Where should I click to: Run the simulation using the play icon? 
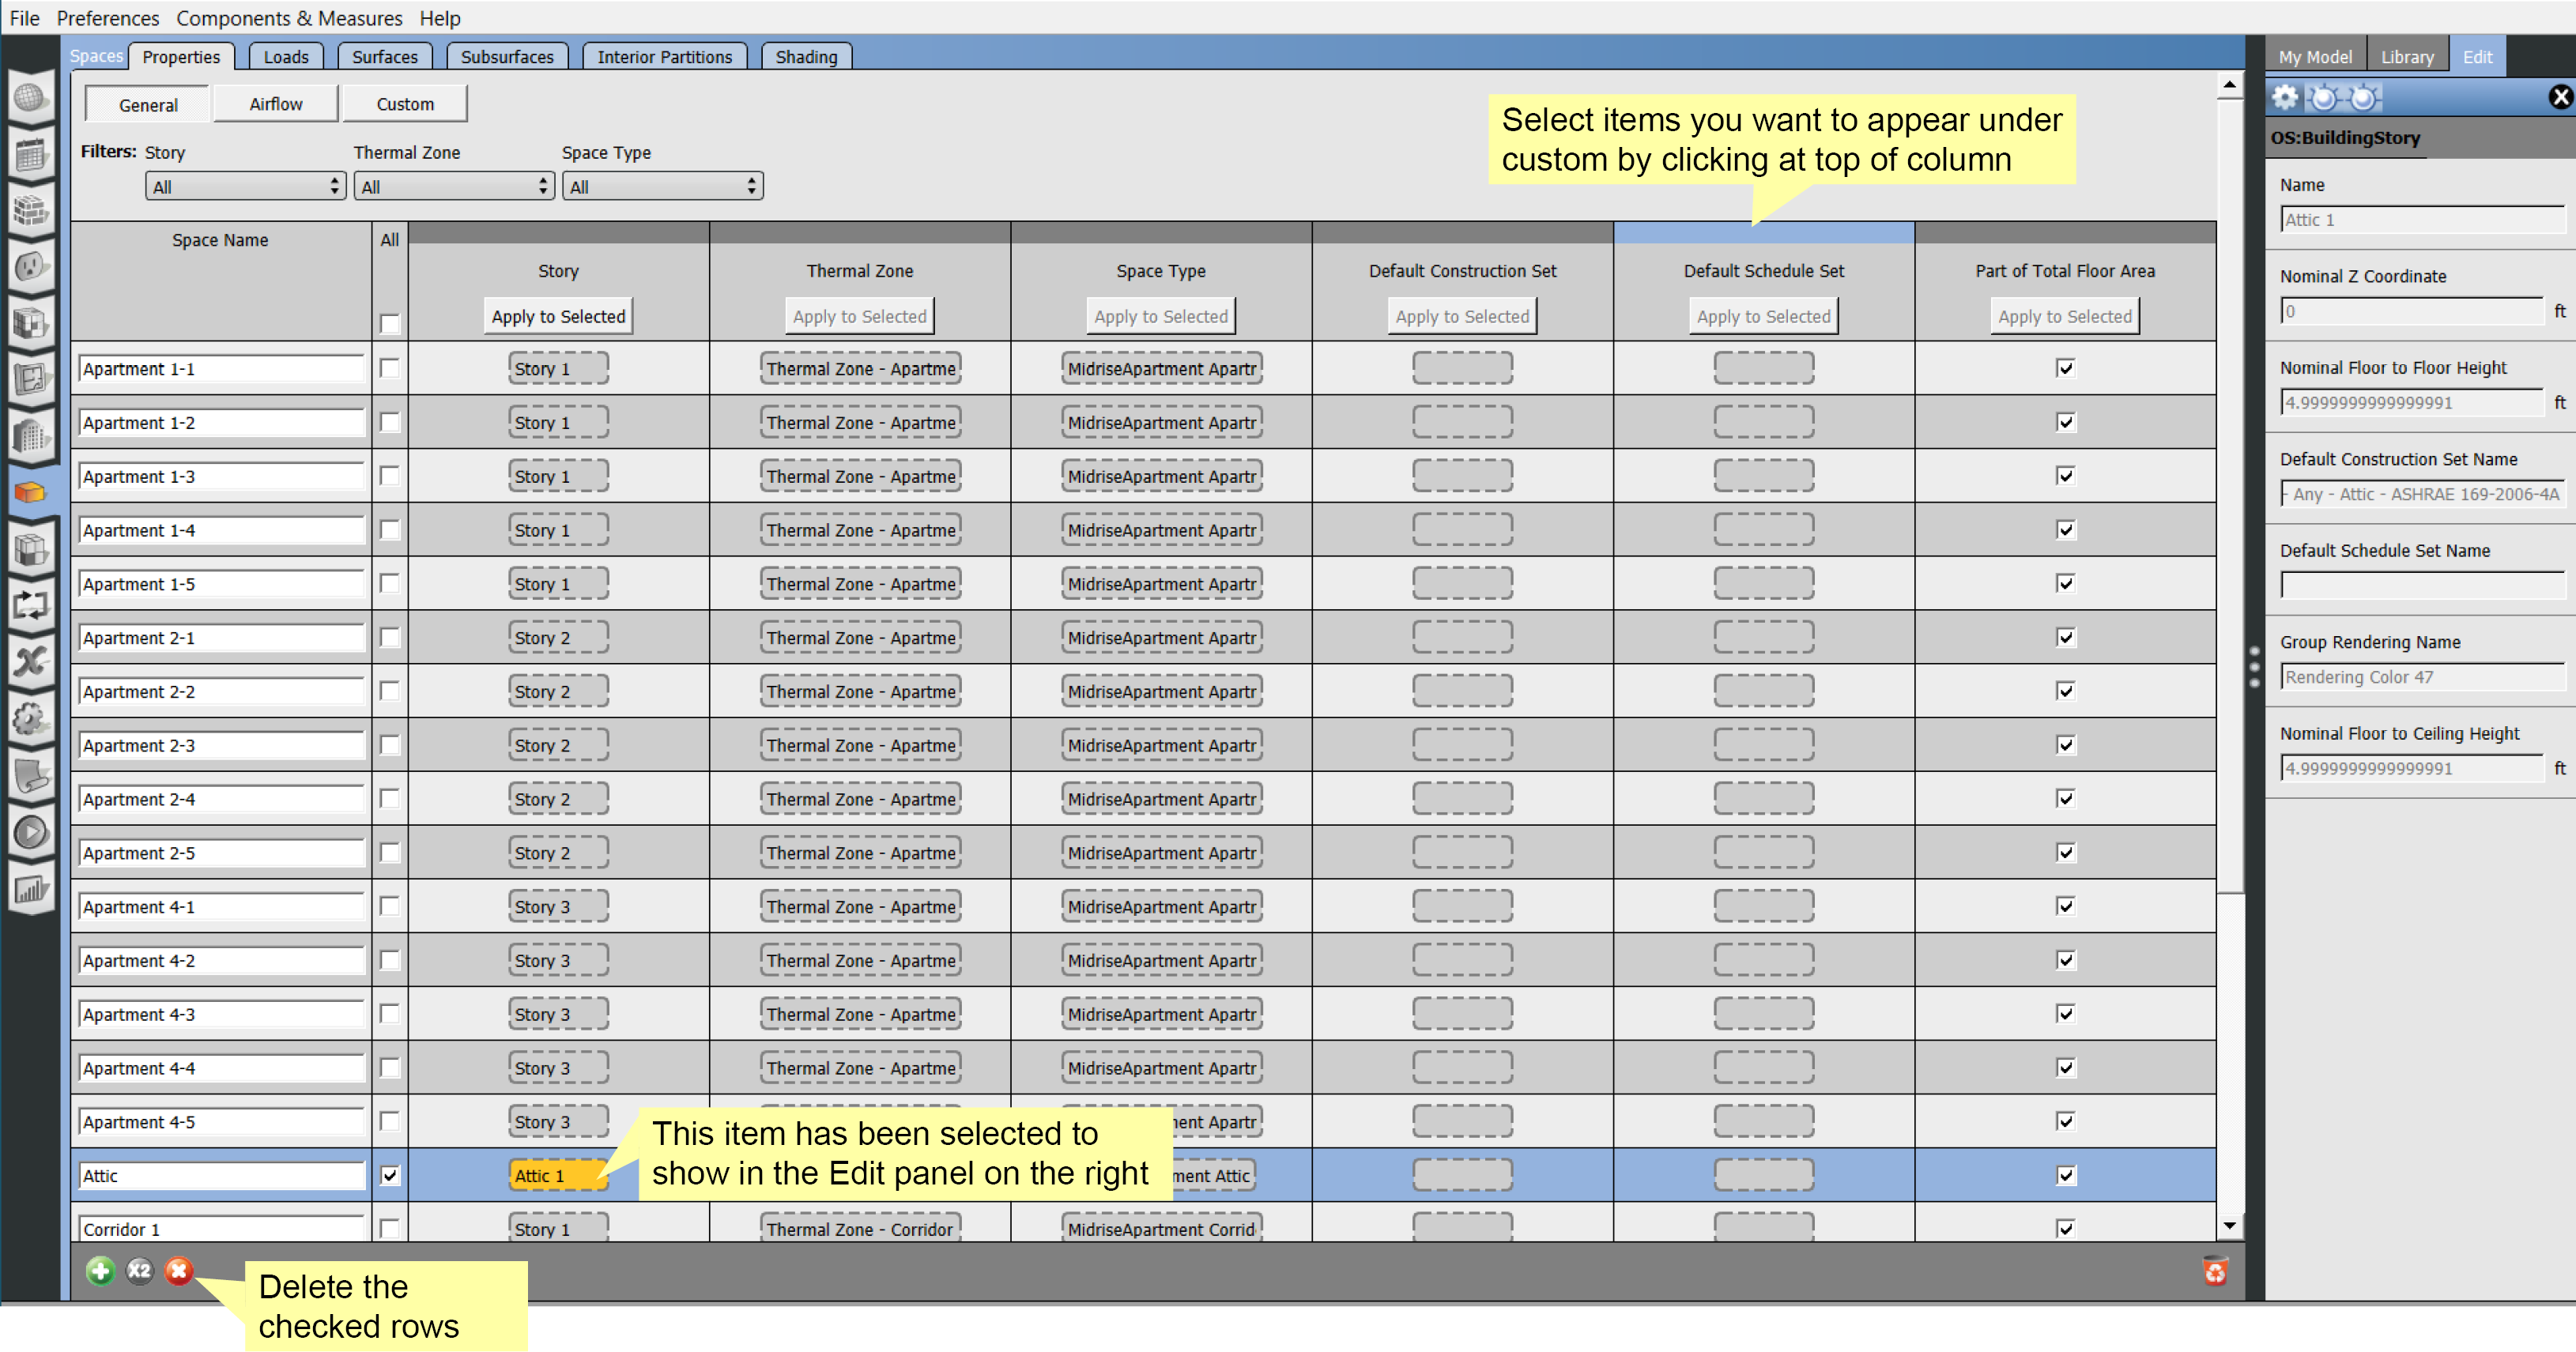pyautogui.click(x=30, y=831)
